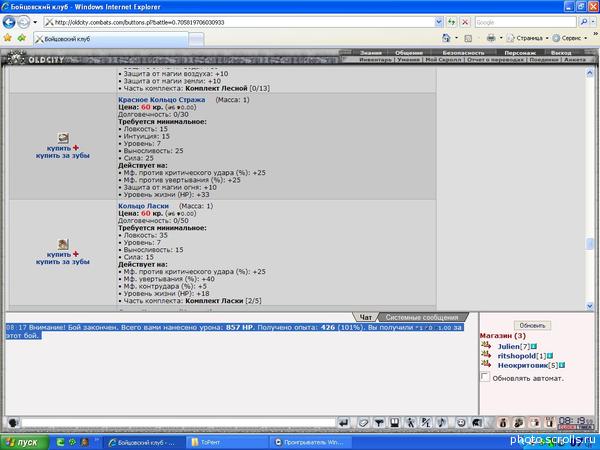Click the walking figure icon in chat bar
The image size is (600, 450).
point(410,423)
